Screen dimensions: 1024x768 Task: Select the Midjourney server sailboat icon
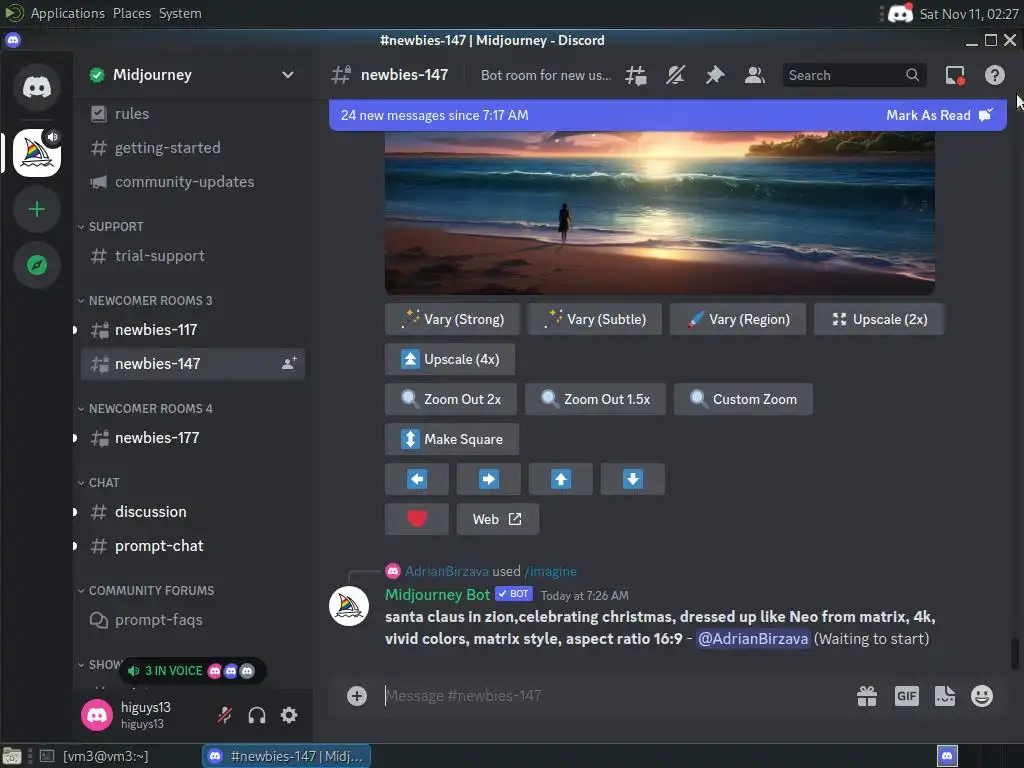point(37,153)
